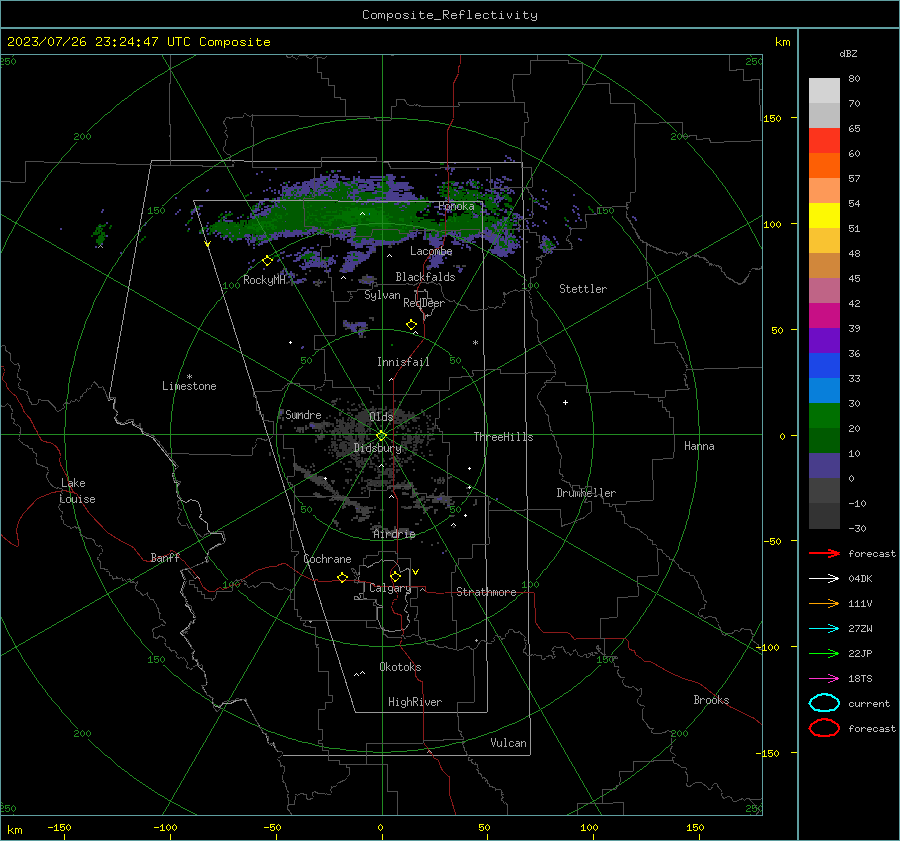Click the Innisfail label

(x=403, y=362)
